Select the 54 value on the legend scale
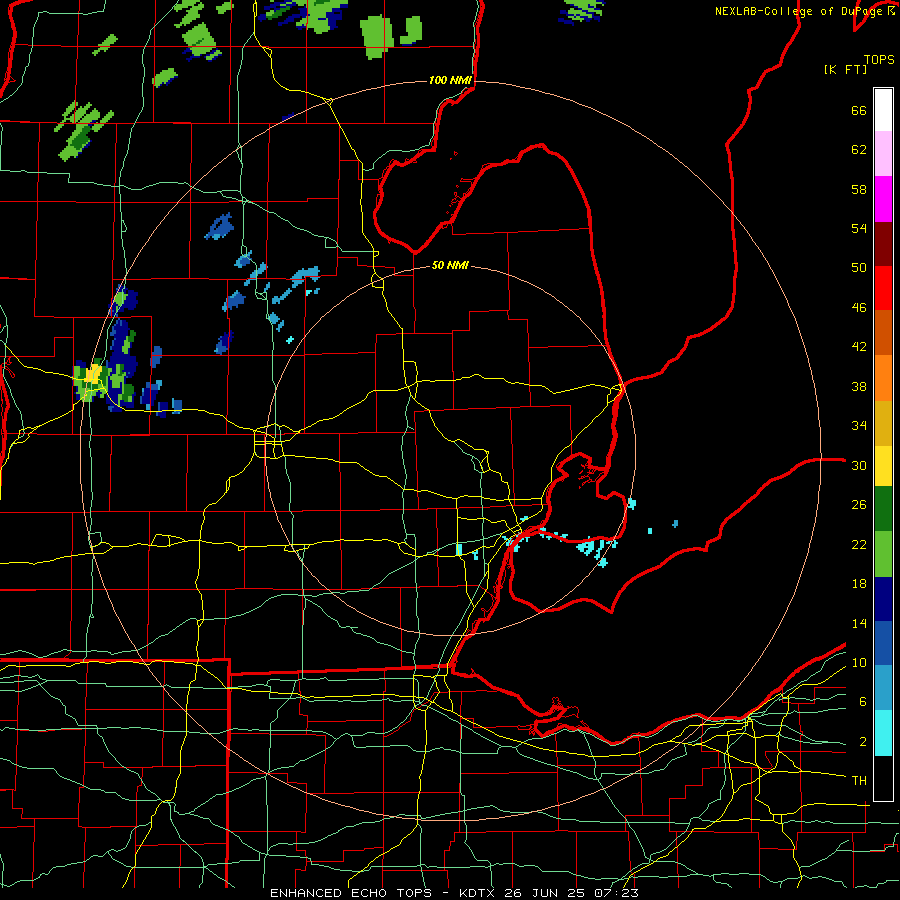The height and width of the screenshot is (900, 900). click(x=859, y=228)
